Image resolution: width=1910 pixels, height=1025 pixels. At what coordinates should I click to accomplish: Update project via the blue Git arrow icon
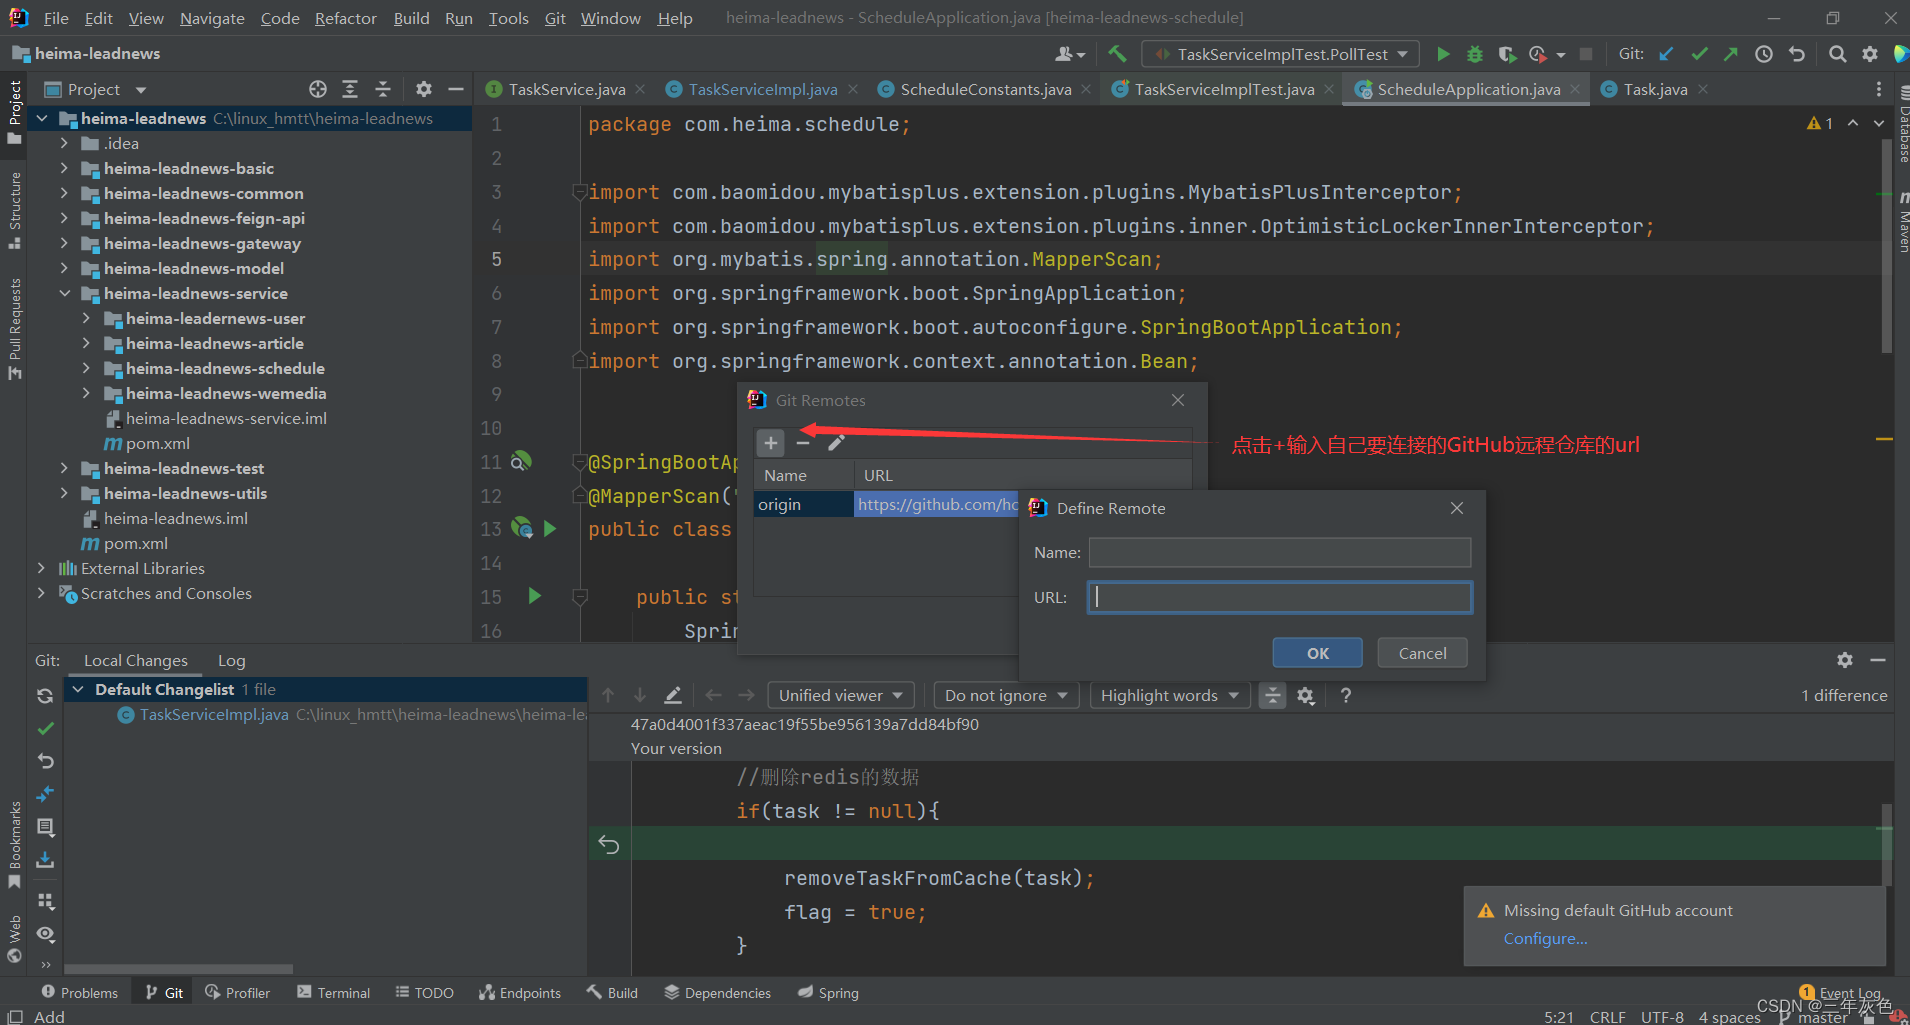1667,54
